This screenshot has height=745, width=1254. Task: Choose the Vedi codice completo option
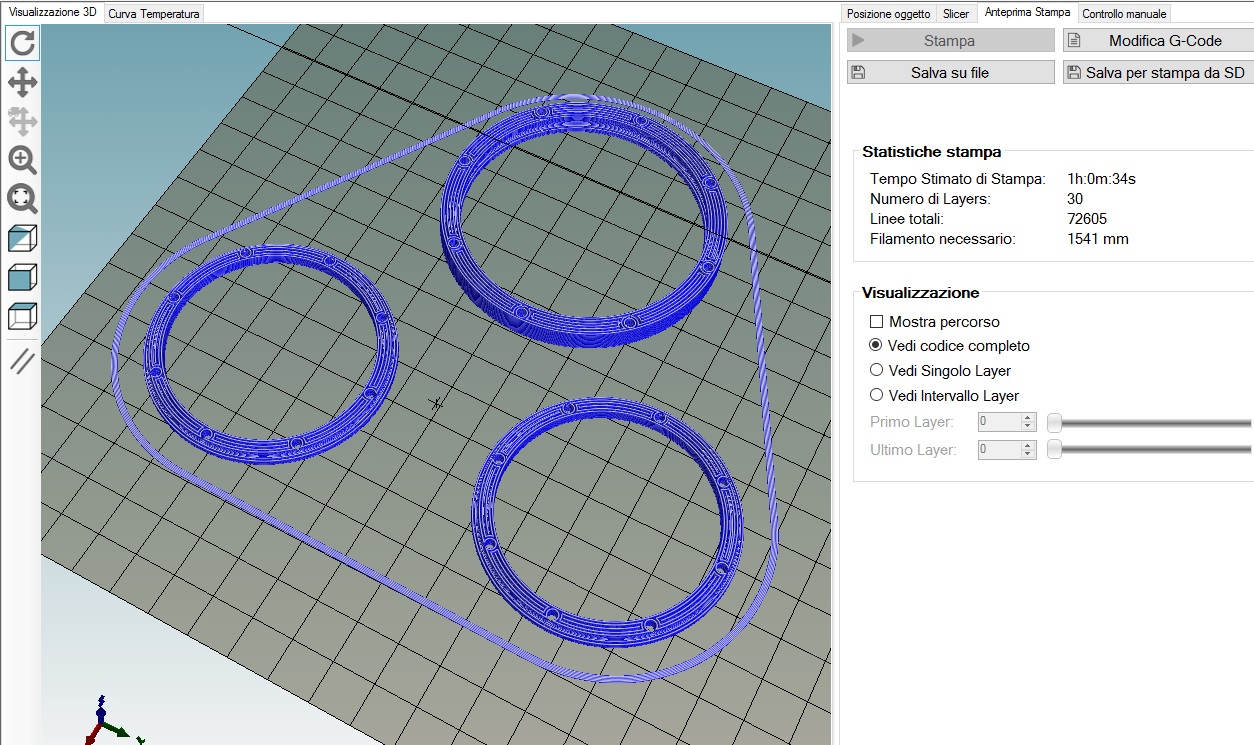coord(877,346)
